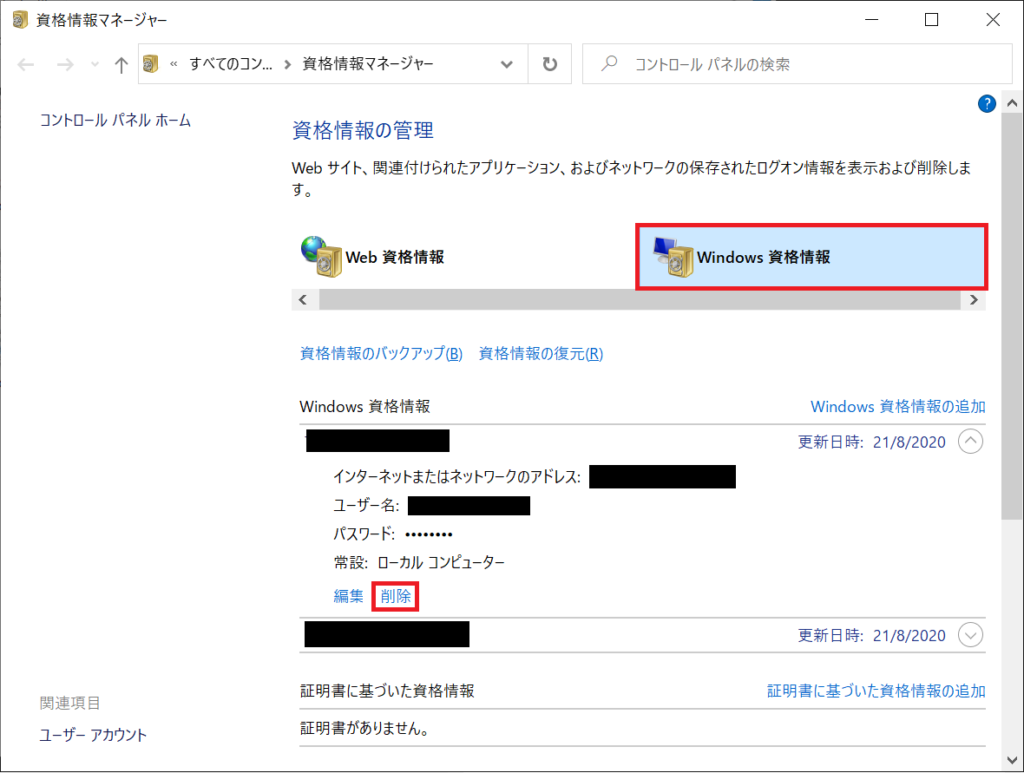
Task: Click the search magnifier icon
Action: coord(609,63)
